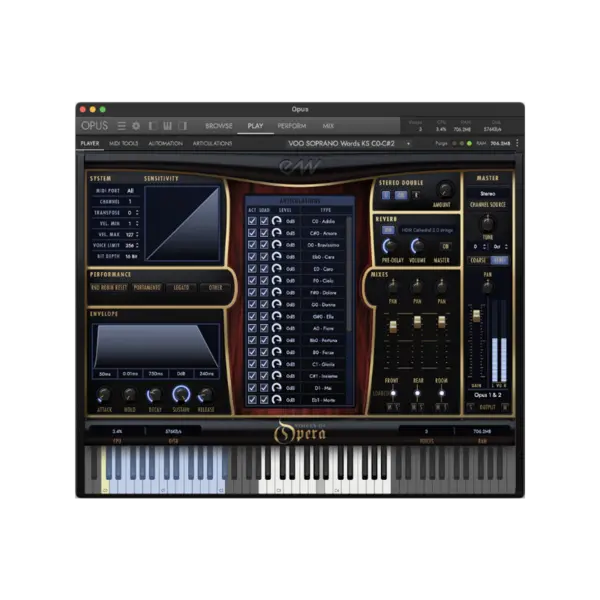Screen dimensions: 600x600
Task: Switch to the Browse tab
Action: point(219,126)
